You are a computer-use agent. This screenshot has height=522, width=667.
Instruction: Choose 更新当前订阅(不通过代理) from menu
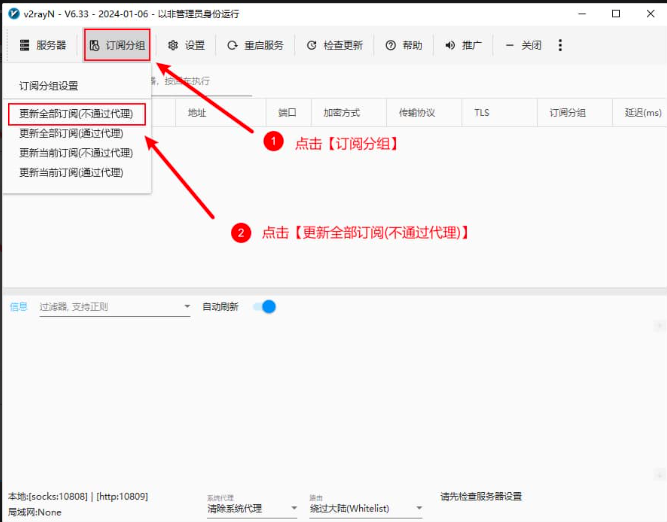tap(76, 153)
